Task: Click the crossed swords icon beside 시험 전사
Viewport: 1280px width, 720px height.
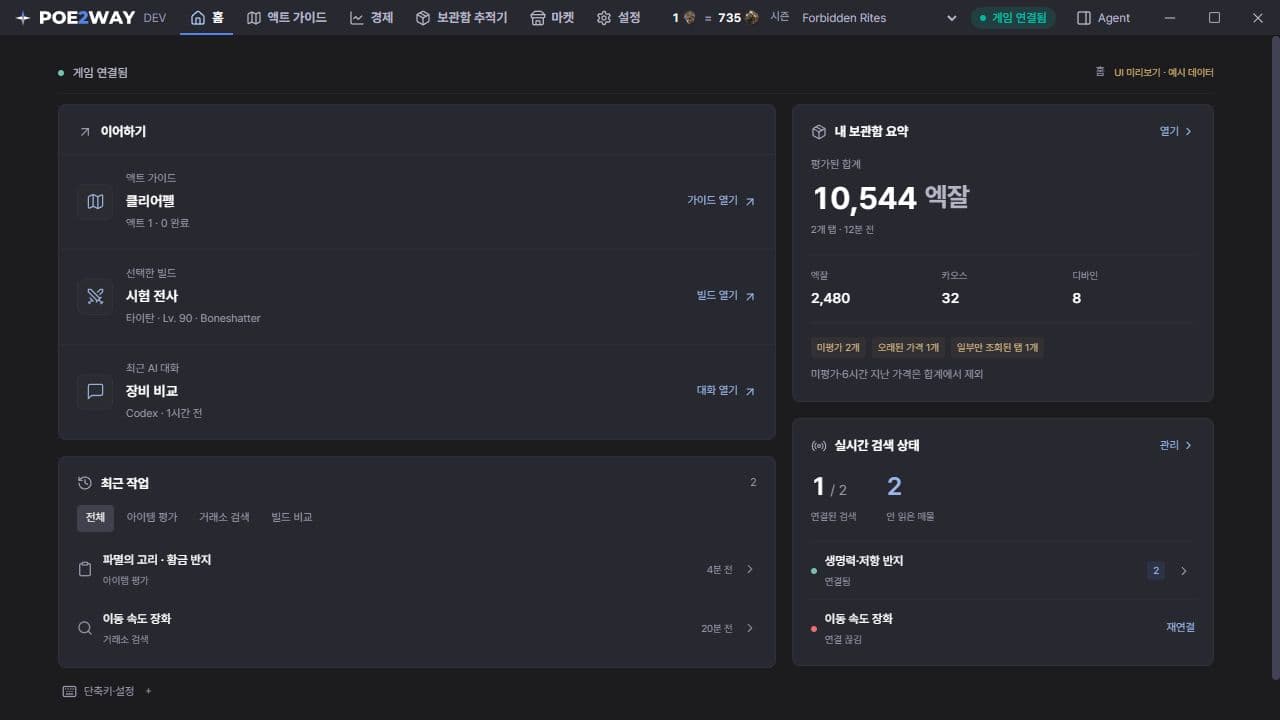Action: tap(95, 296)
